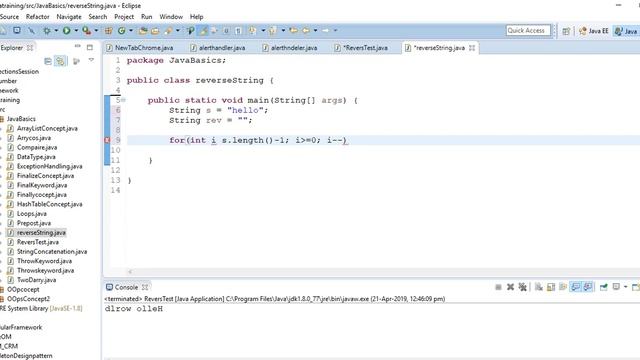Maximize the Package Explorer panel
640x360 pixels.
pyautogui.click(x=90, y=47)
